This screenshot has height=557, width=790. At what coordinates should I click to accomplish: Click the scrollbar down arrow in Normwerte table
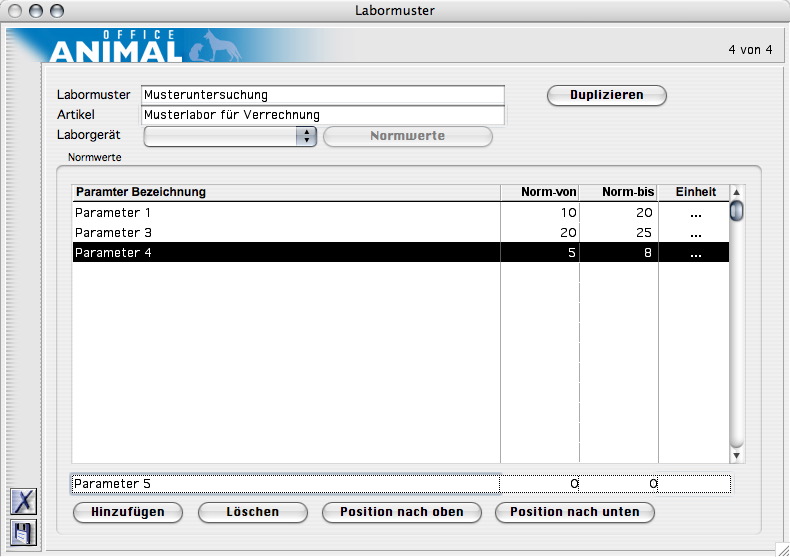click(x=737, y=455)
